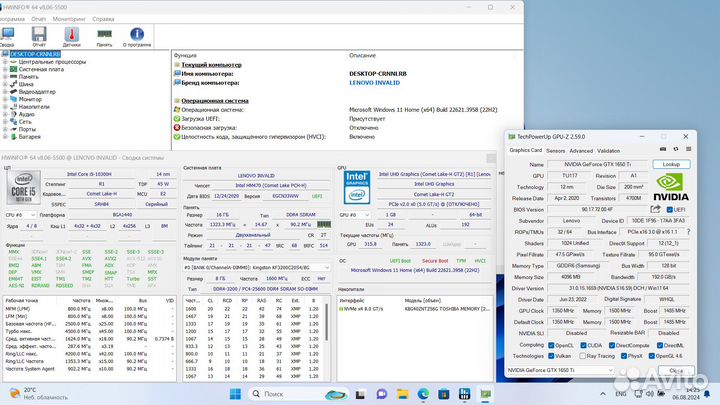Expand Системная плата tree node
This screenshot has height=405, width=720.
point(5,69)
